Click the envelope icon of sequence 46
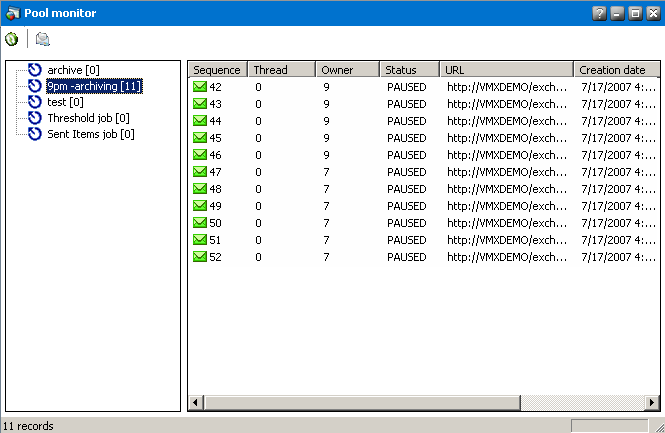 (200, 154)
